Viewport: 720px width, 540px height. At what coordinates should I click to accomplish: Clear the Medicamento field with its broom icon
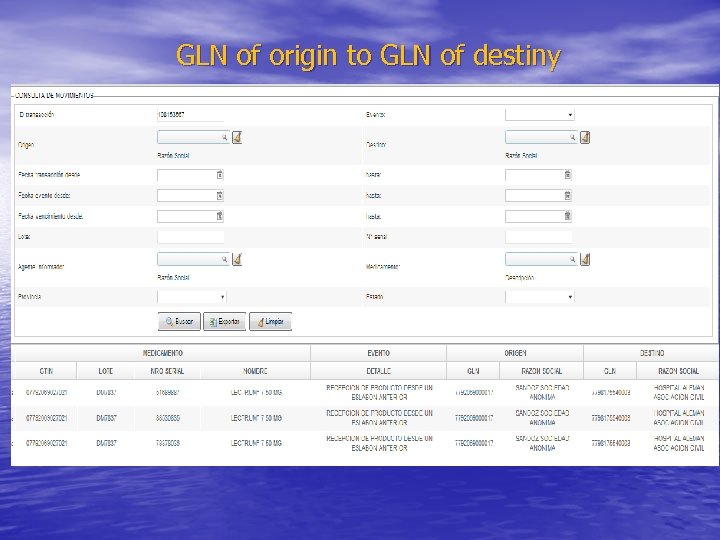tap(585, 259)
